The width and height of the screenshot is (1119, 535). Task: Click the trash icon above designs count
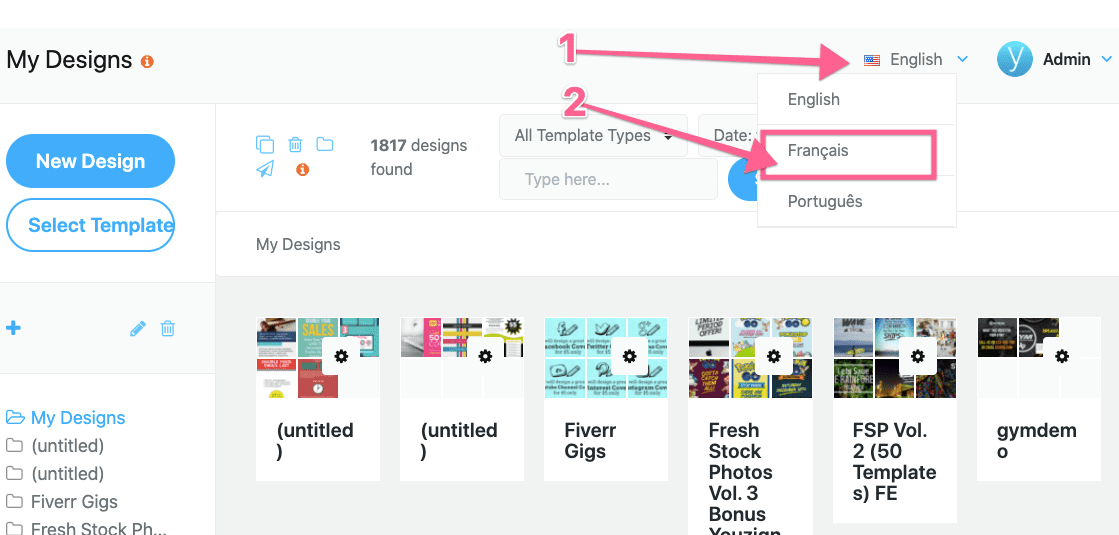(x=295, y=144)
